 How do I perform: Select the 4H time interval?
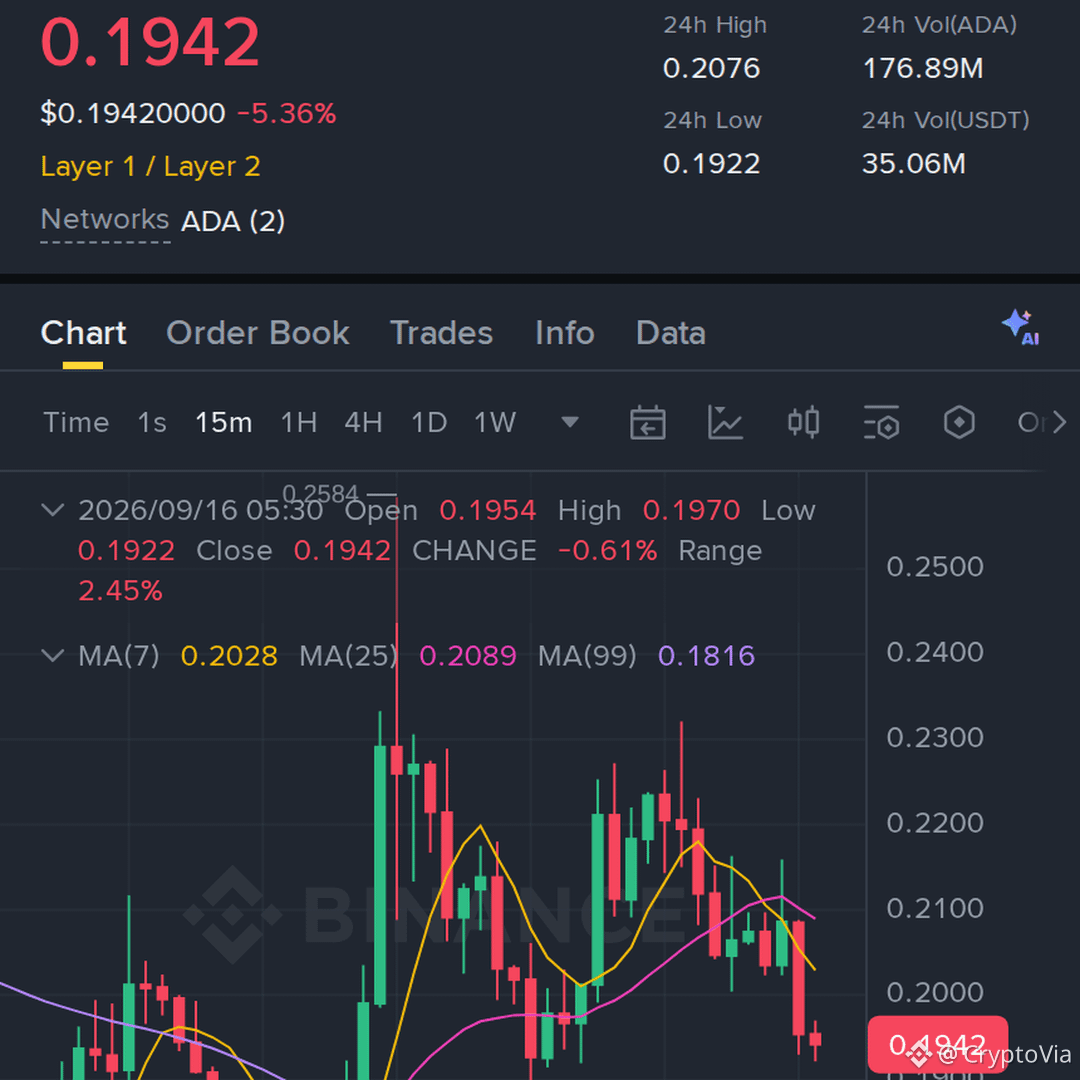364,422
